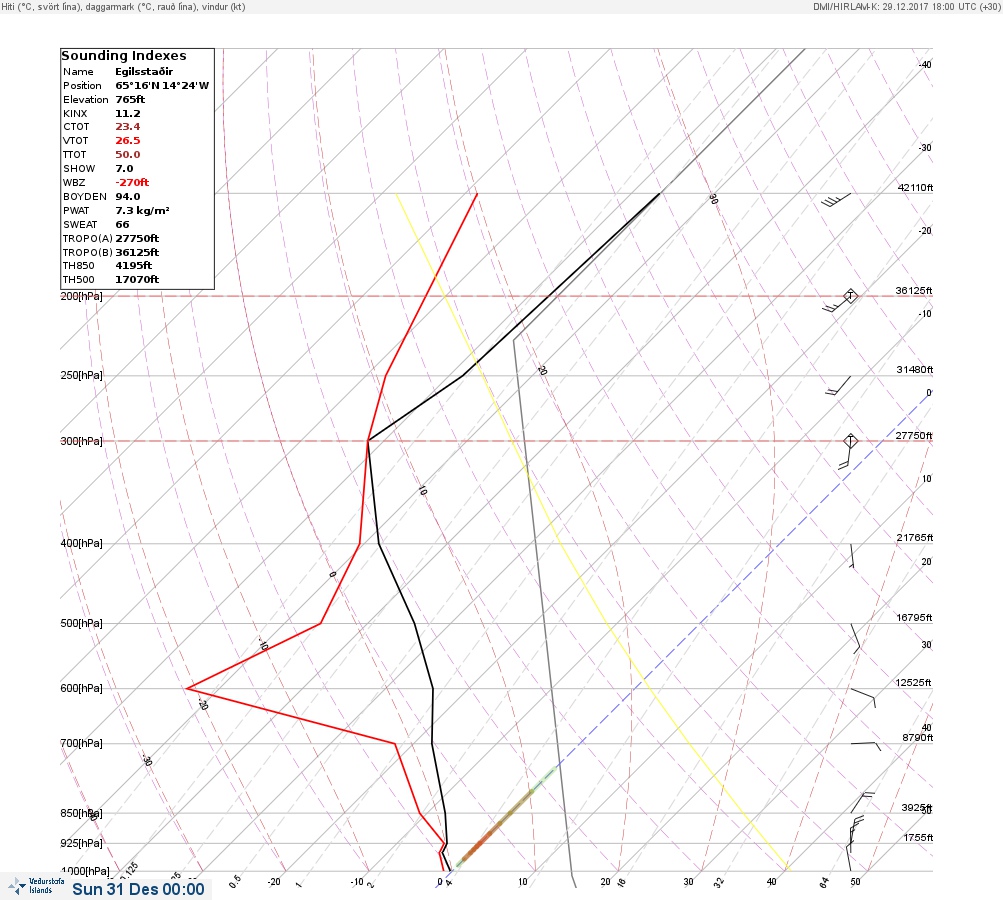Click the tropopause diamond marker at 300 hPa
This screenshot has height=900, width=1003.
pos(850,441)
